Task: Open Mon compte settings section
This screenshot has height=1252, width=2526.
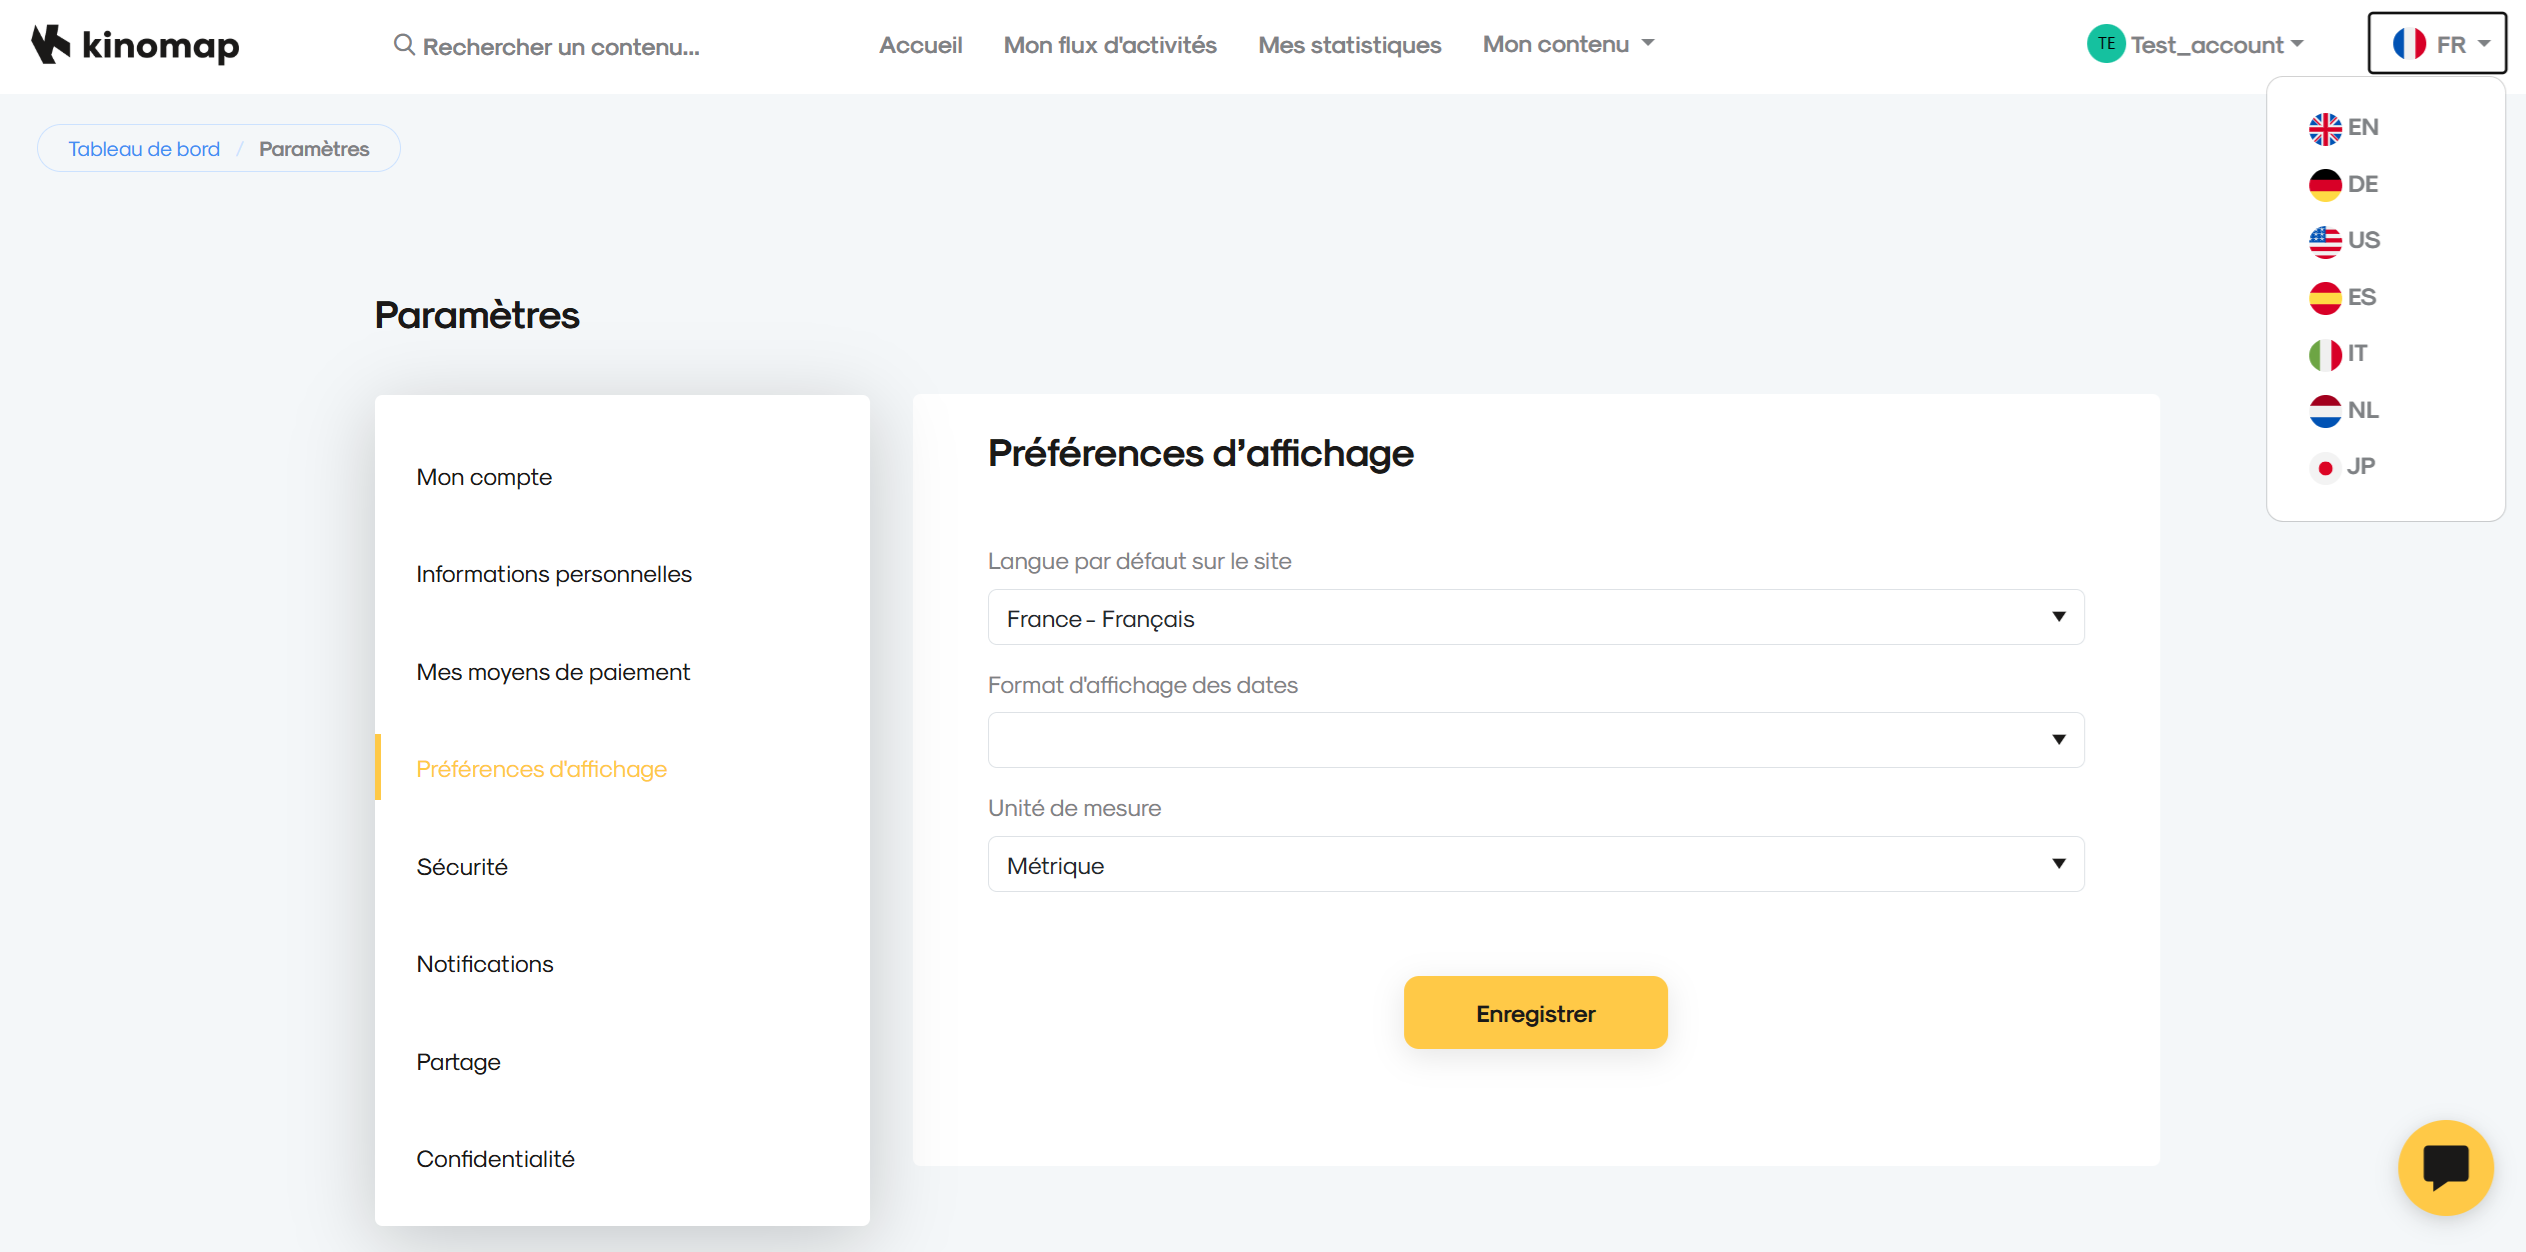Action: point(484,477)
